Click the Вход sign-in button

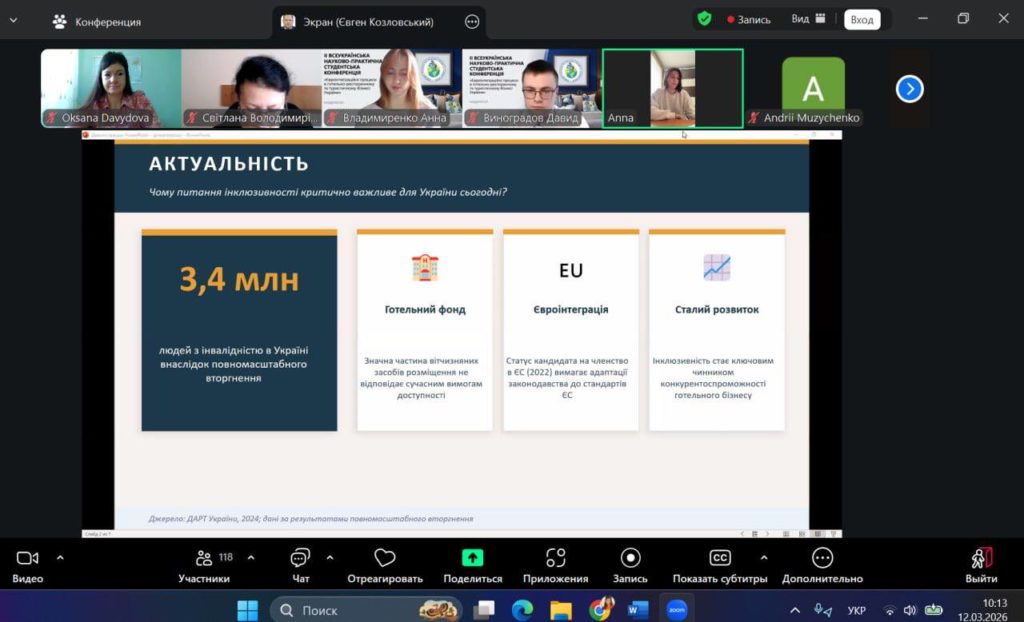click(861, 20)
